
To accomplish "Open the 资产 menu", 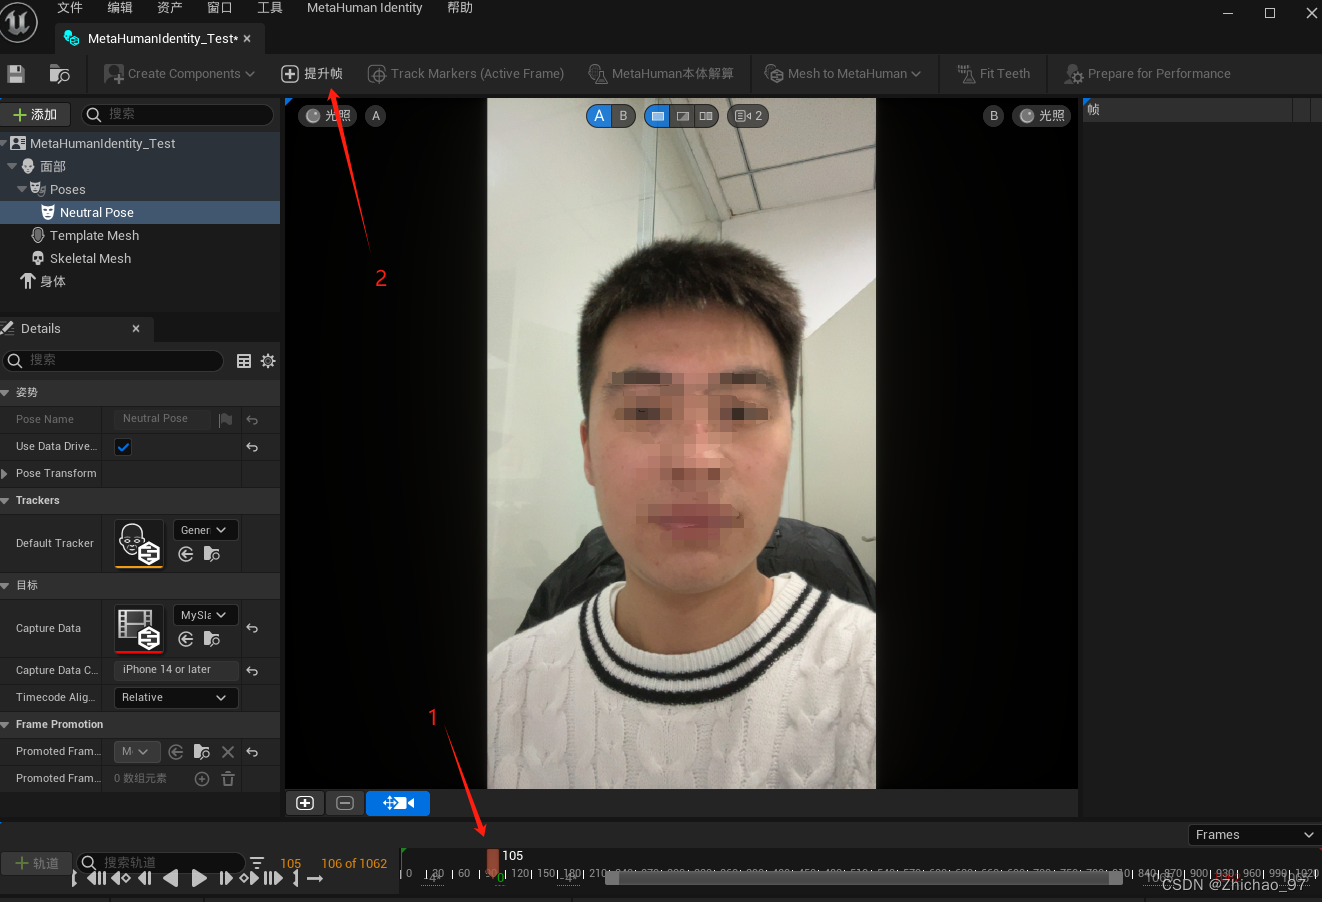I will [x=170, y=8].
